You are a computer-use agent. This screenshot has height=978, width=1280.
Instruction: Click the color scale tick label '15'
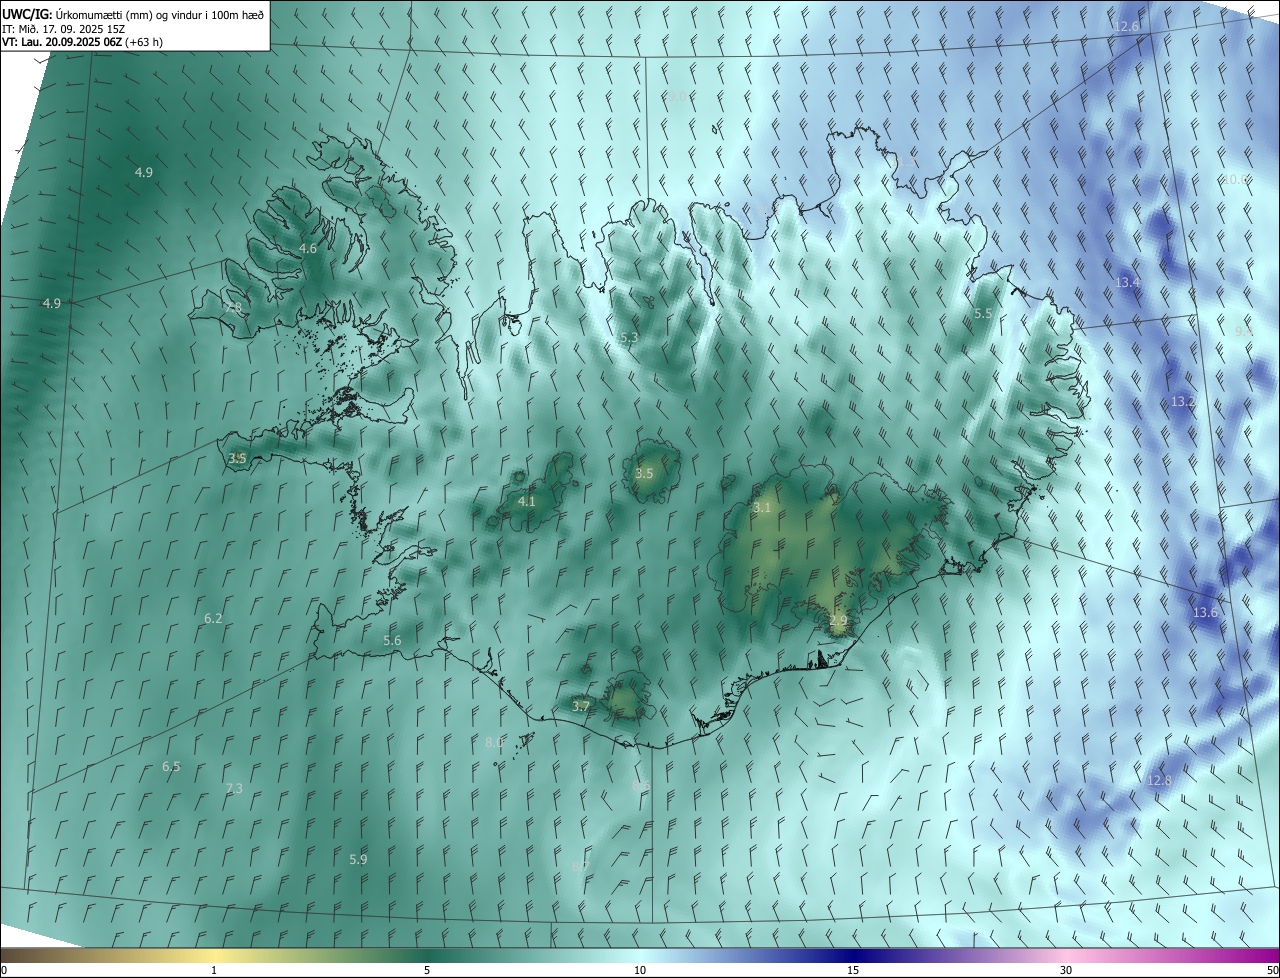point(853,970)
